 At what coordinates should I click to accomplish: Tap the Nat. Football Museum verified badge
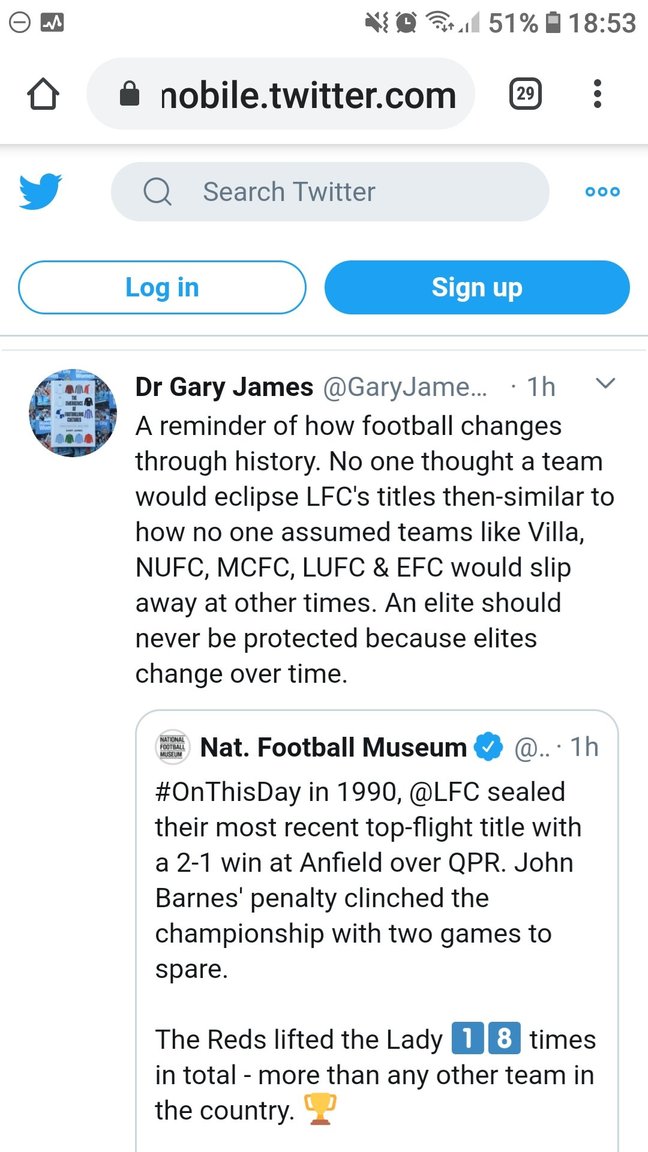pyautogui.click(x=489, y=747)
